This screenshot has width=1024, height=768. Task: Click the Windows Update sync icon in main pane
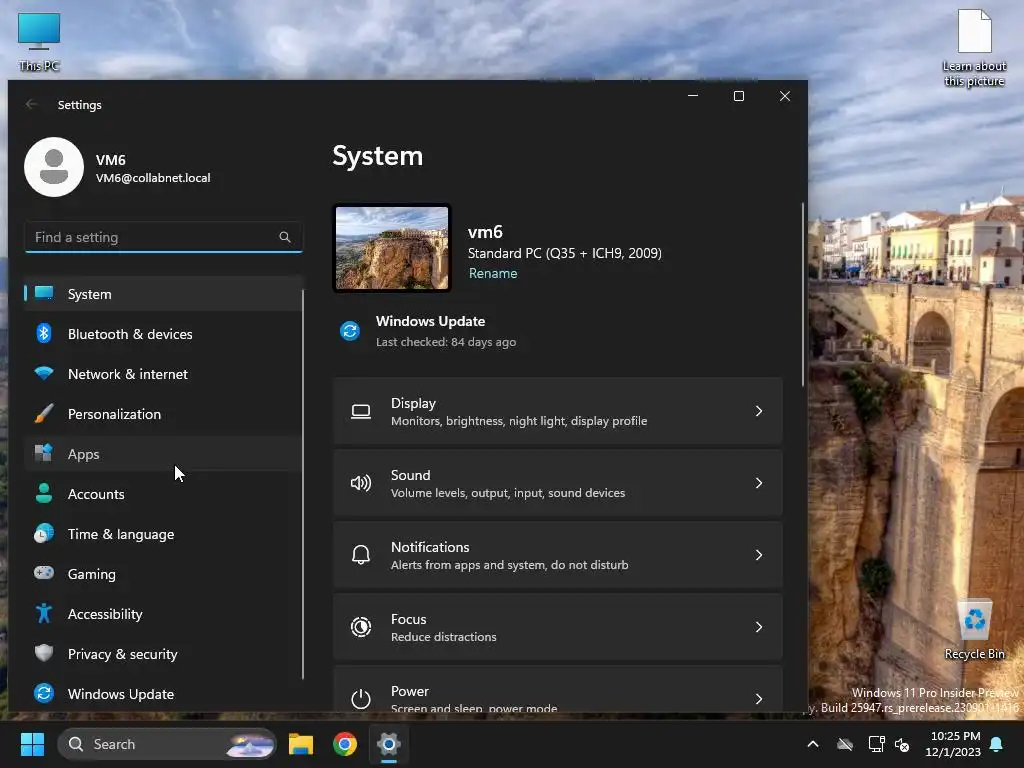[350, 331]
